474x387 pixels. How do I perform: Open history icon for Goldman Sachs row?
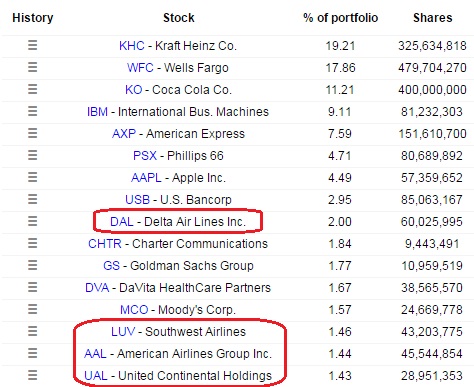coord(32,265)
